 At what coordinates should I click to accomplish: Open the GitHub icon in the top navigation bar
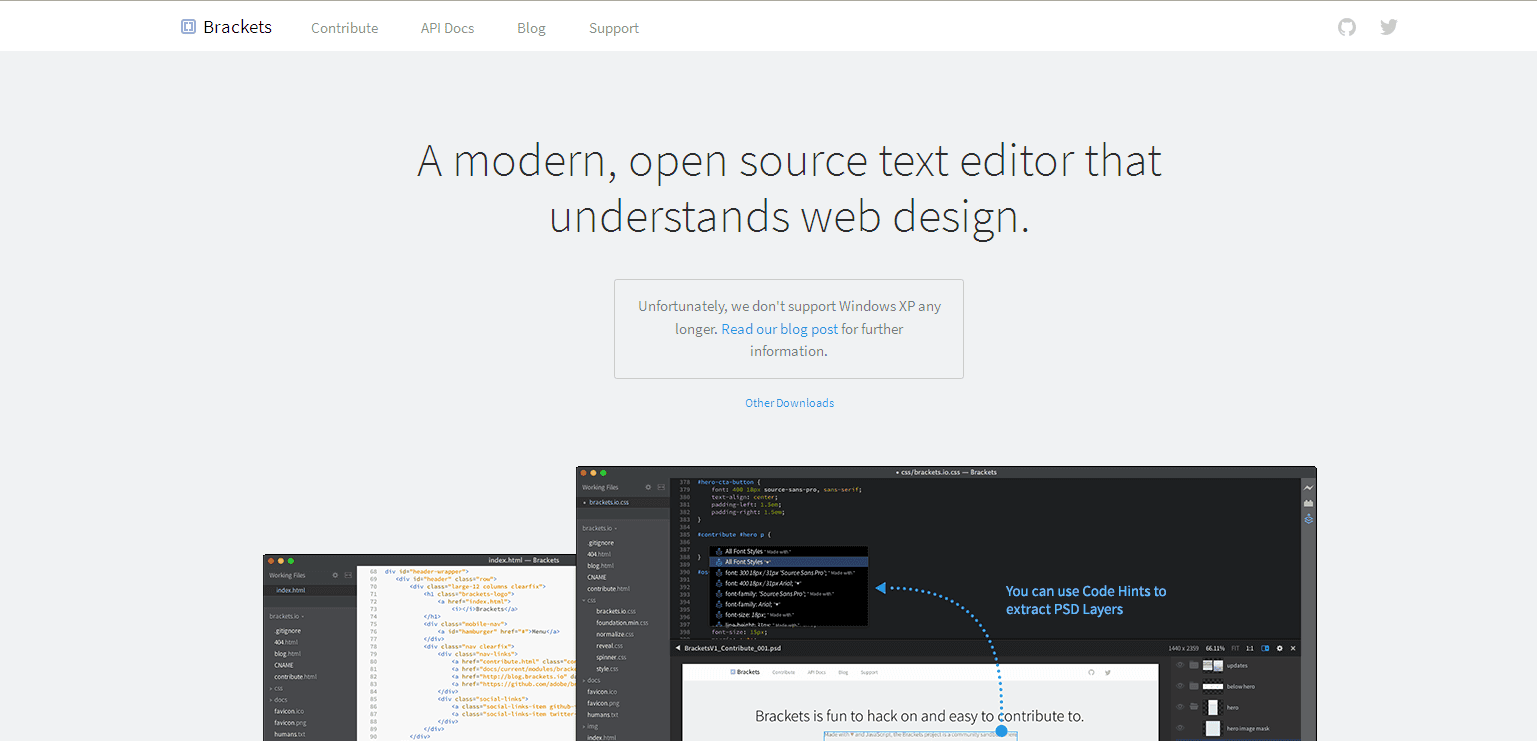pos(1347,27)
